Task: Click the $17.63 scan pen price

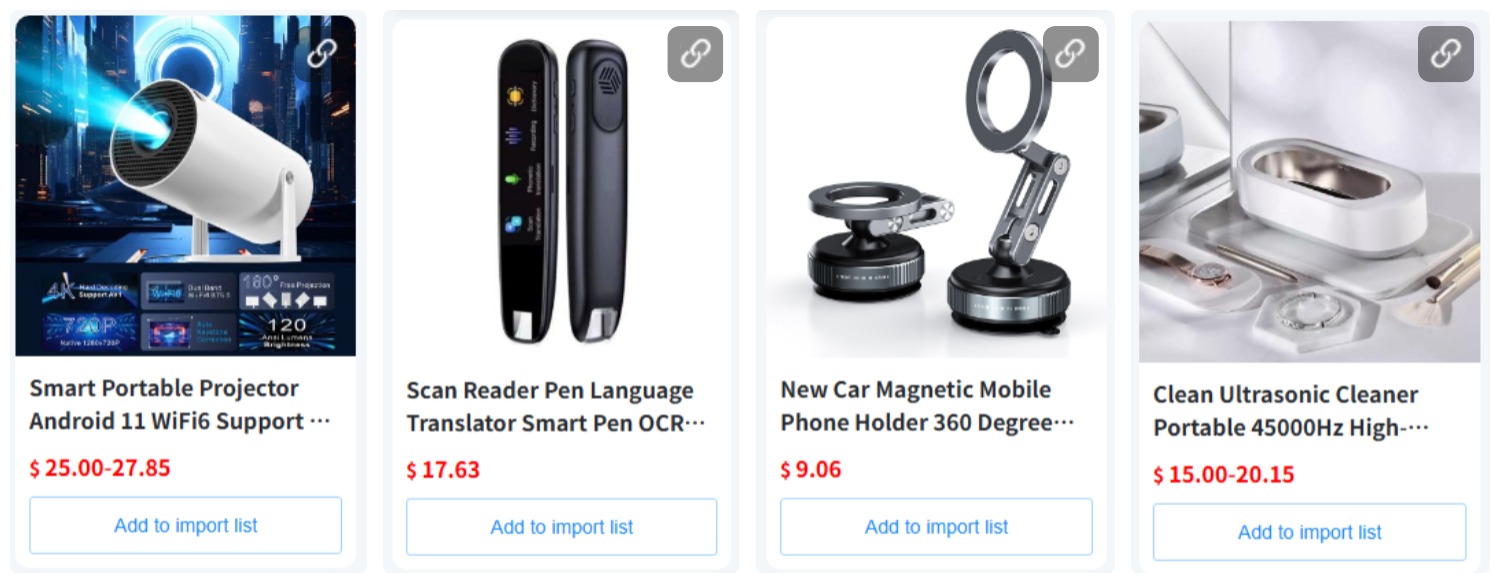Action: click(x=443, y=470)
